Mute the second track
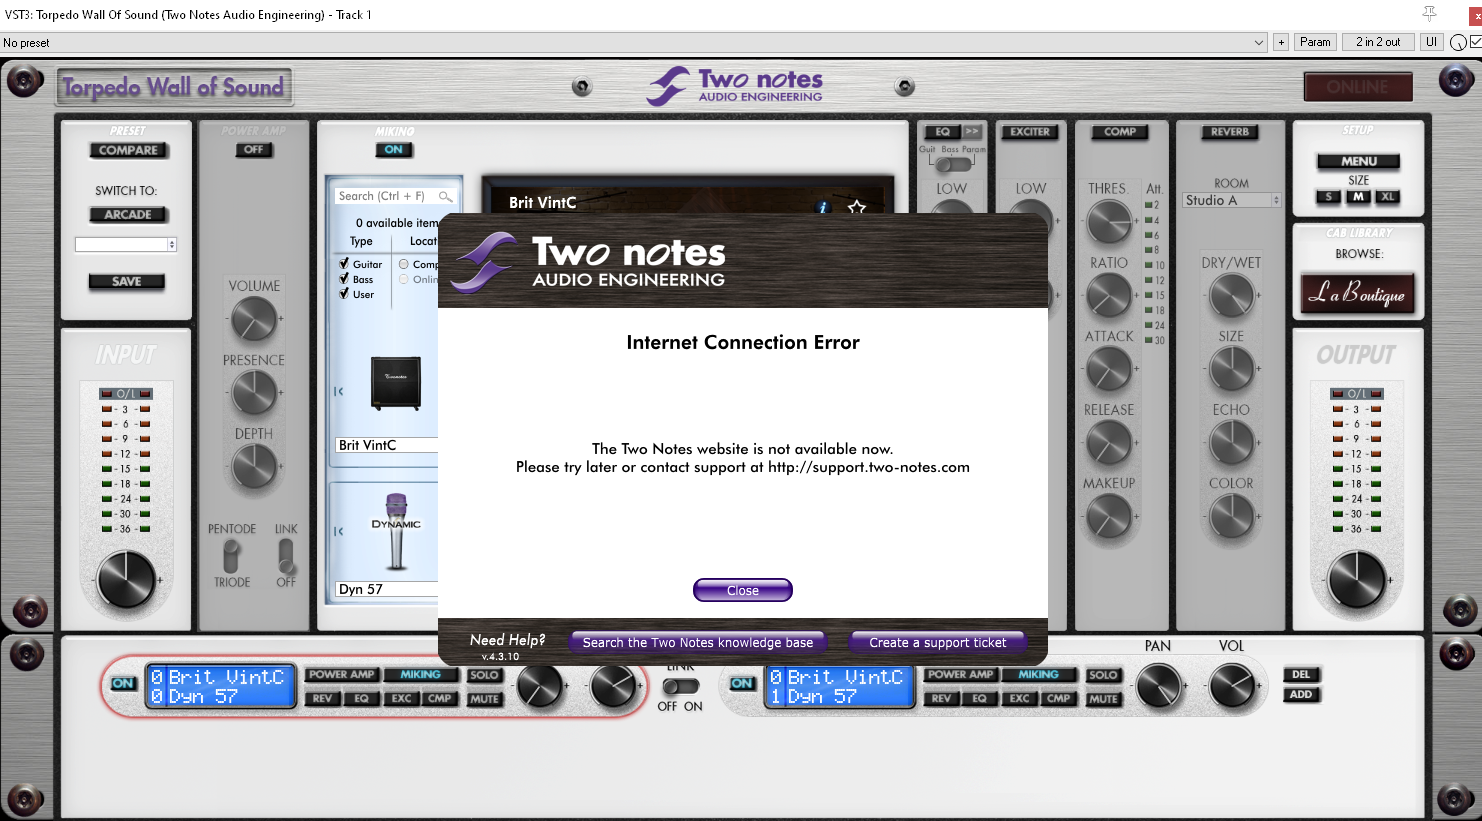 (1103, 699)
